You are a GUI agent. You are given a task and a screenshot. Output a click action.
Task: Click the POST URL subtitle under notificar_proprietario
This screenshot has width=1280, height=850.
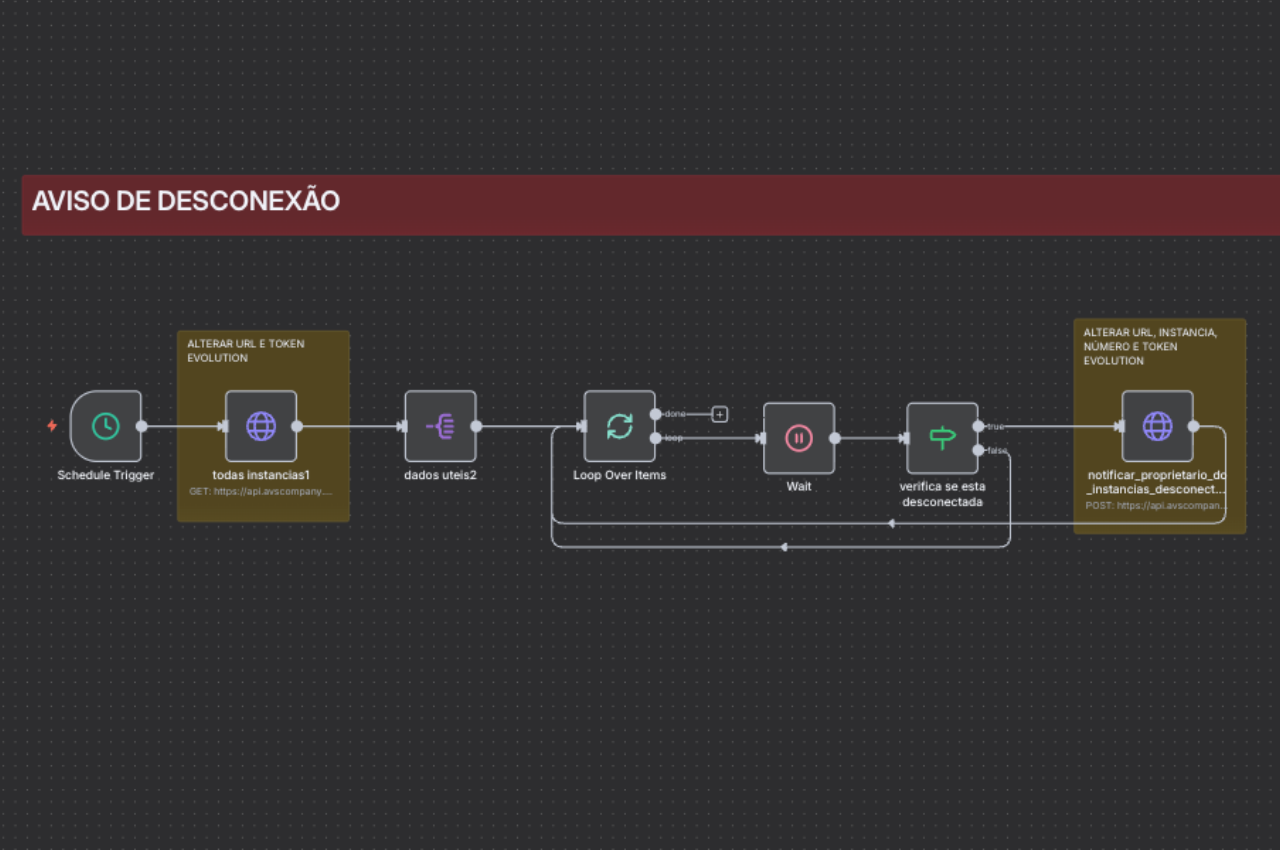[x=1156, y=506]
